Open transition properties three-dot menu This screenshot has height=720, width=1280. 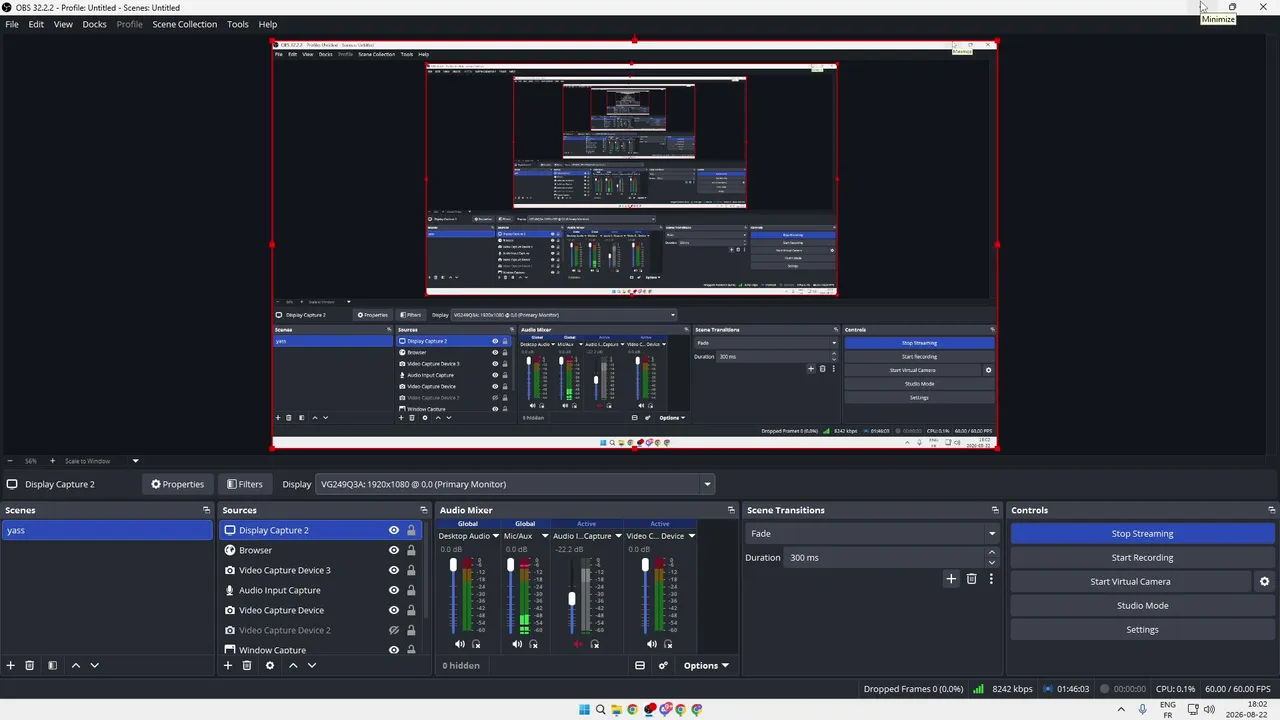click(991, 578)
